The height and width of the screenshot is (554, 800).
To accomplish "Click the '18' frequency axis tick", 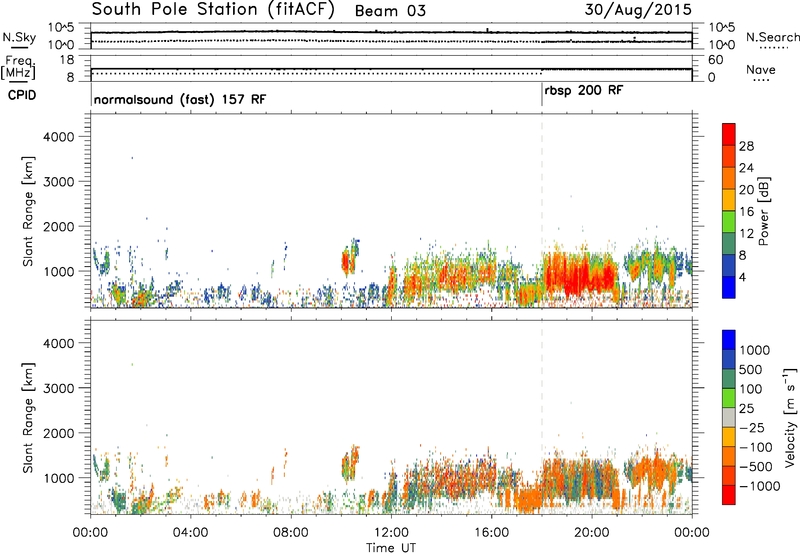I will click(67, 60).
